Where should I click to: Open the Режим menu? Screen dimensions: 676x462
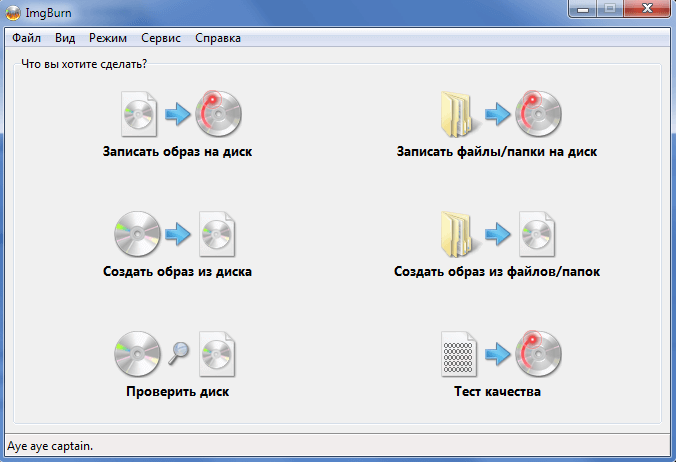pyautogui.click(x=108, y=38)
